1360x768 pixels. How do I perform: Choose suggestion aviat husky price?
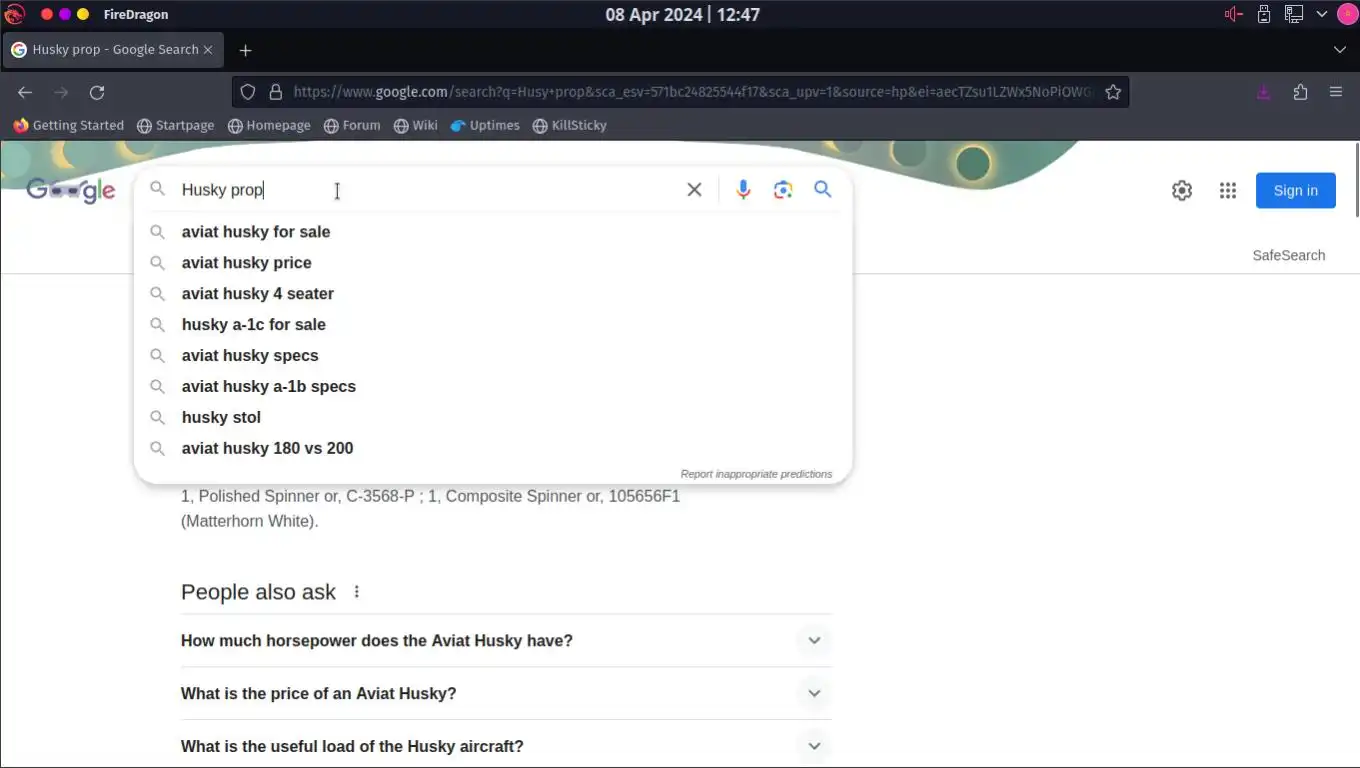pos(493,262)
